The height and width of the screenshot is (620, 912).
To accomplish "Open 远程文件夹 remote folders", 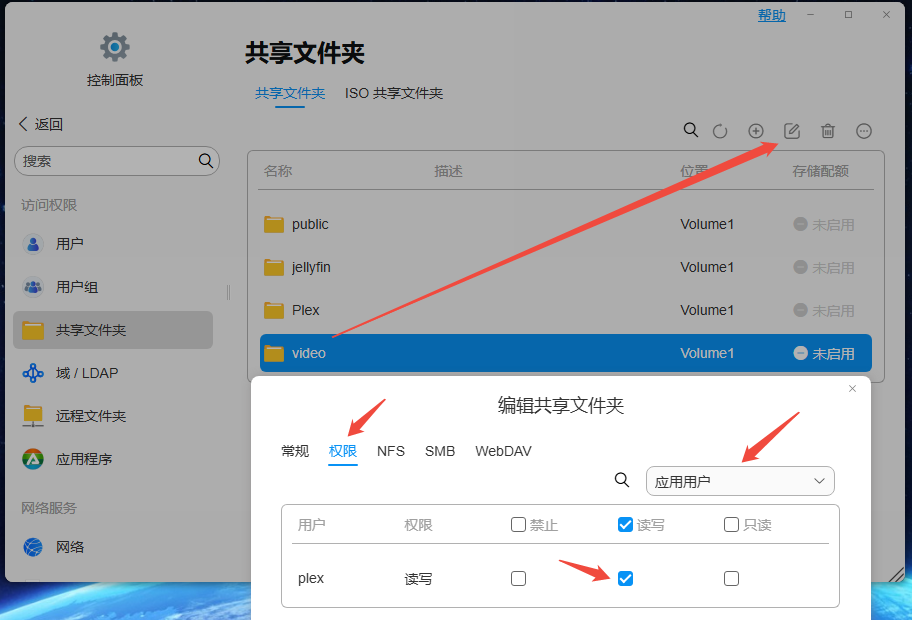I will [112, 416].
